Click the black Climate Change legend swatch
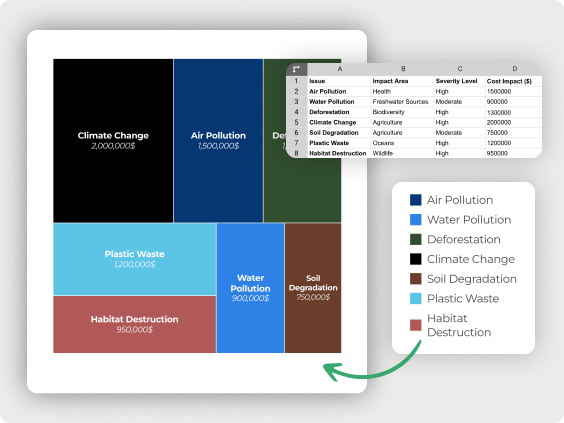This screenshot has width=564, height=423. click(x=415, y=259)
